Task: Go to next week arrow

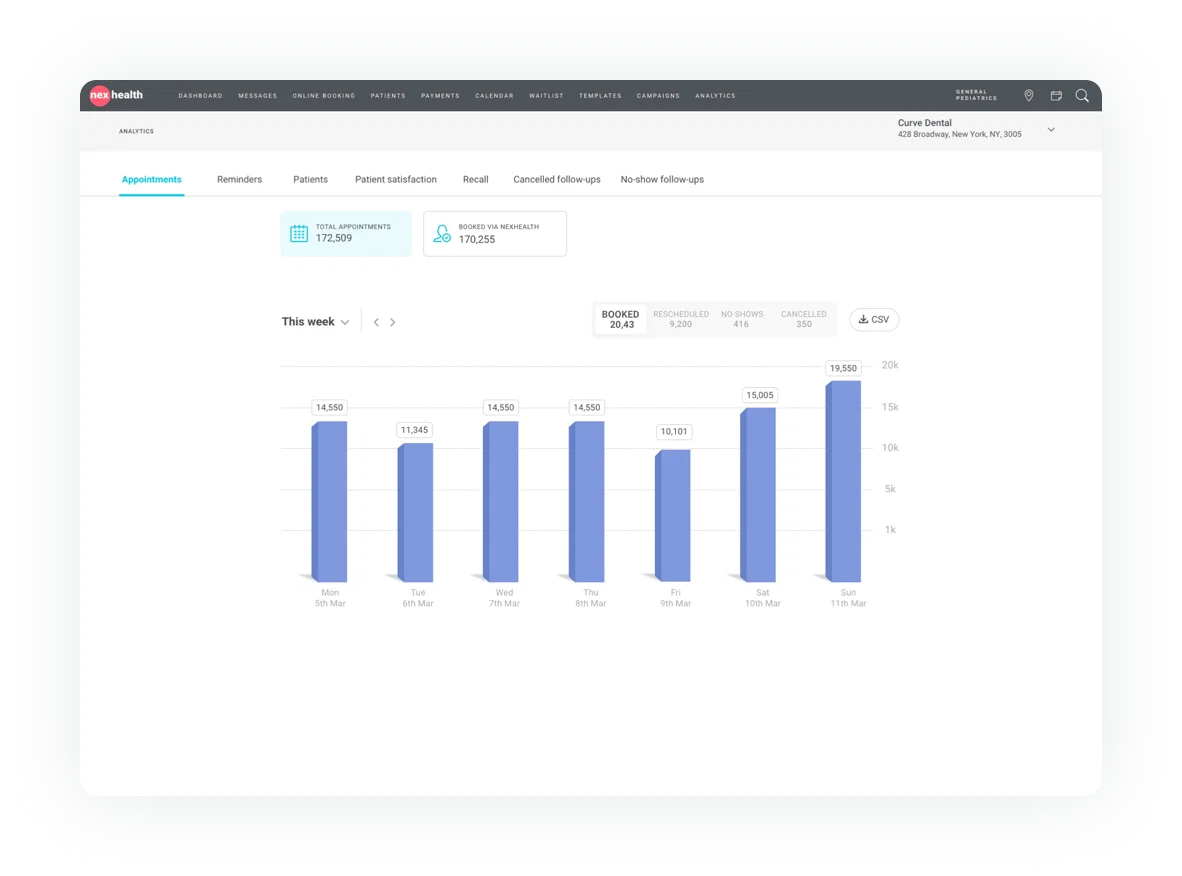Action: [x=393, y=322]
